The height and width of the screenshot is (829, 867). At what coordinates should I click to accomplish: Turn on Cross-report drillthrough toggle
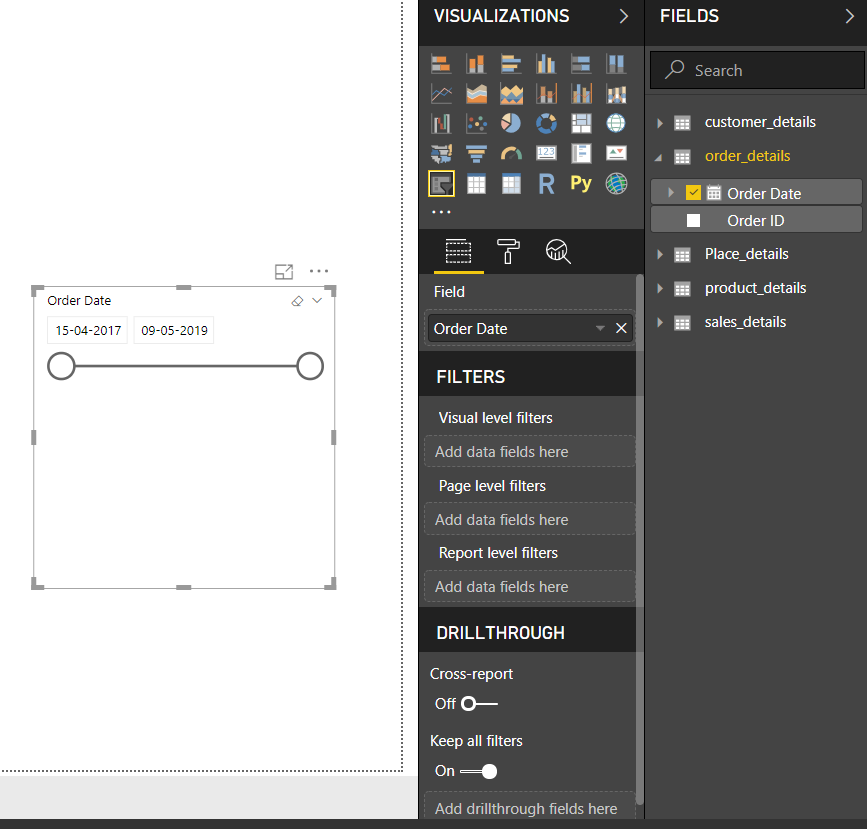point(479,703)
